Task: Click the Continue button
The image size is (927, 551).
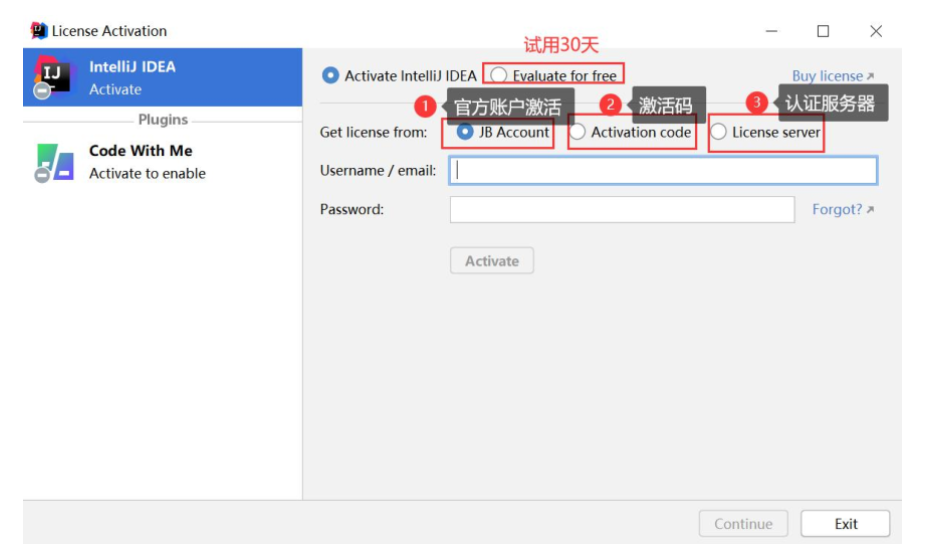Action: 743,524
